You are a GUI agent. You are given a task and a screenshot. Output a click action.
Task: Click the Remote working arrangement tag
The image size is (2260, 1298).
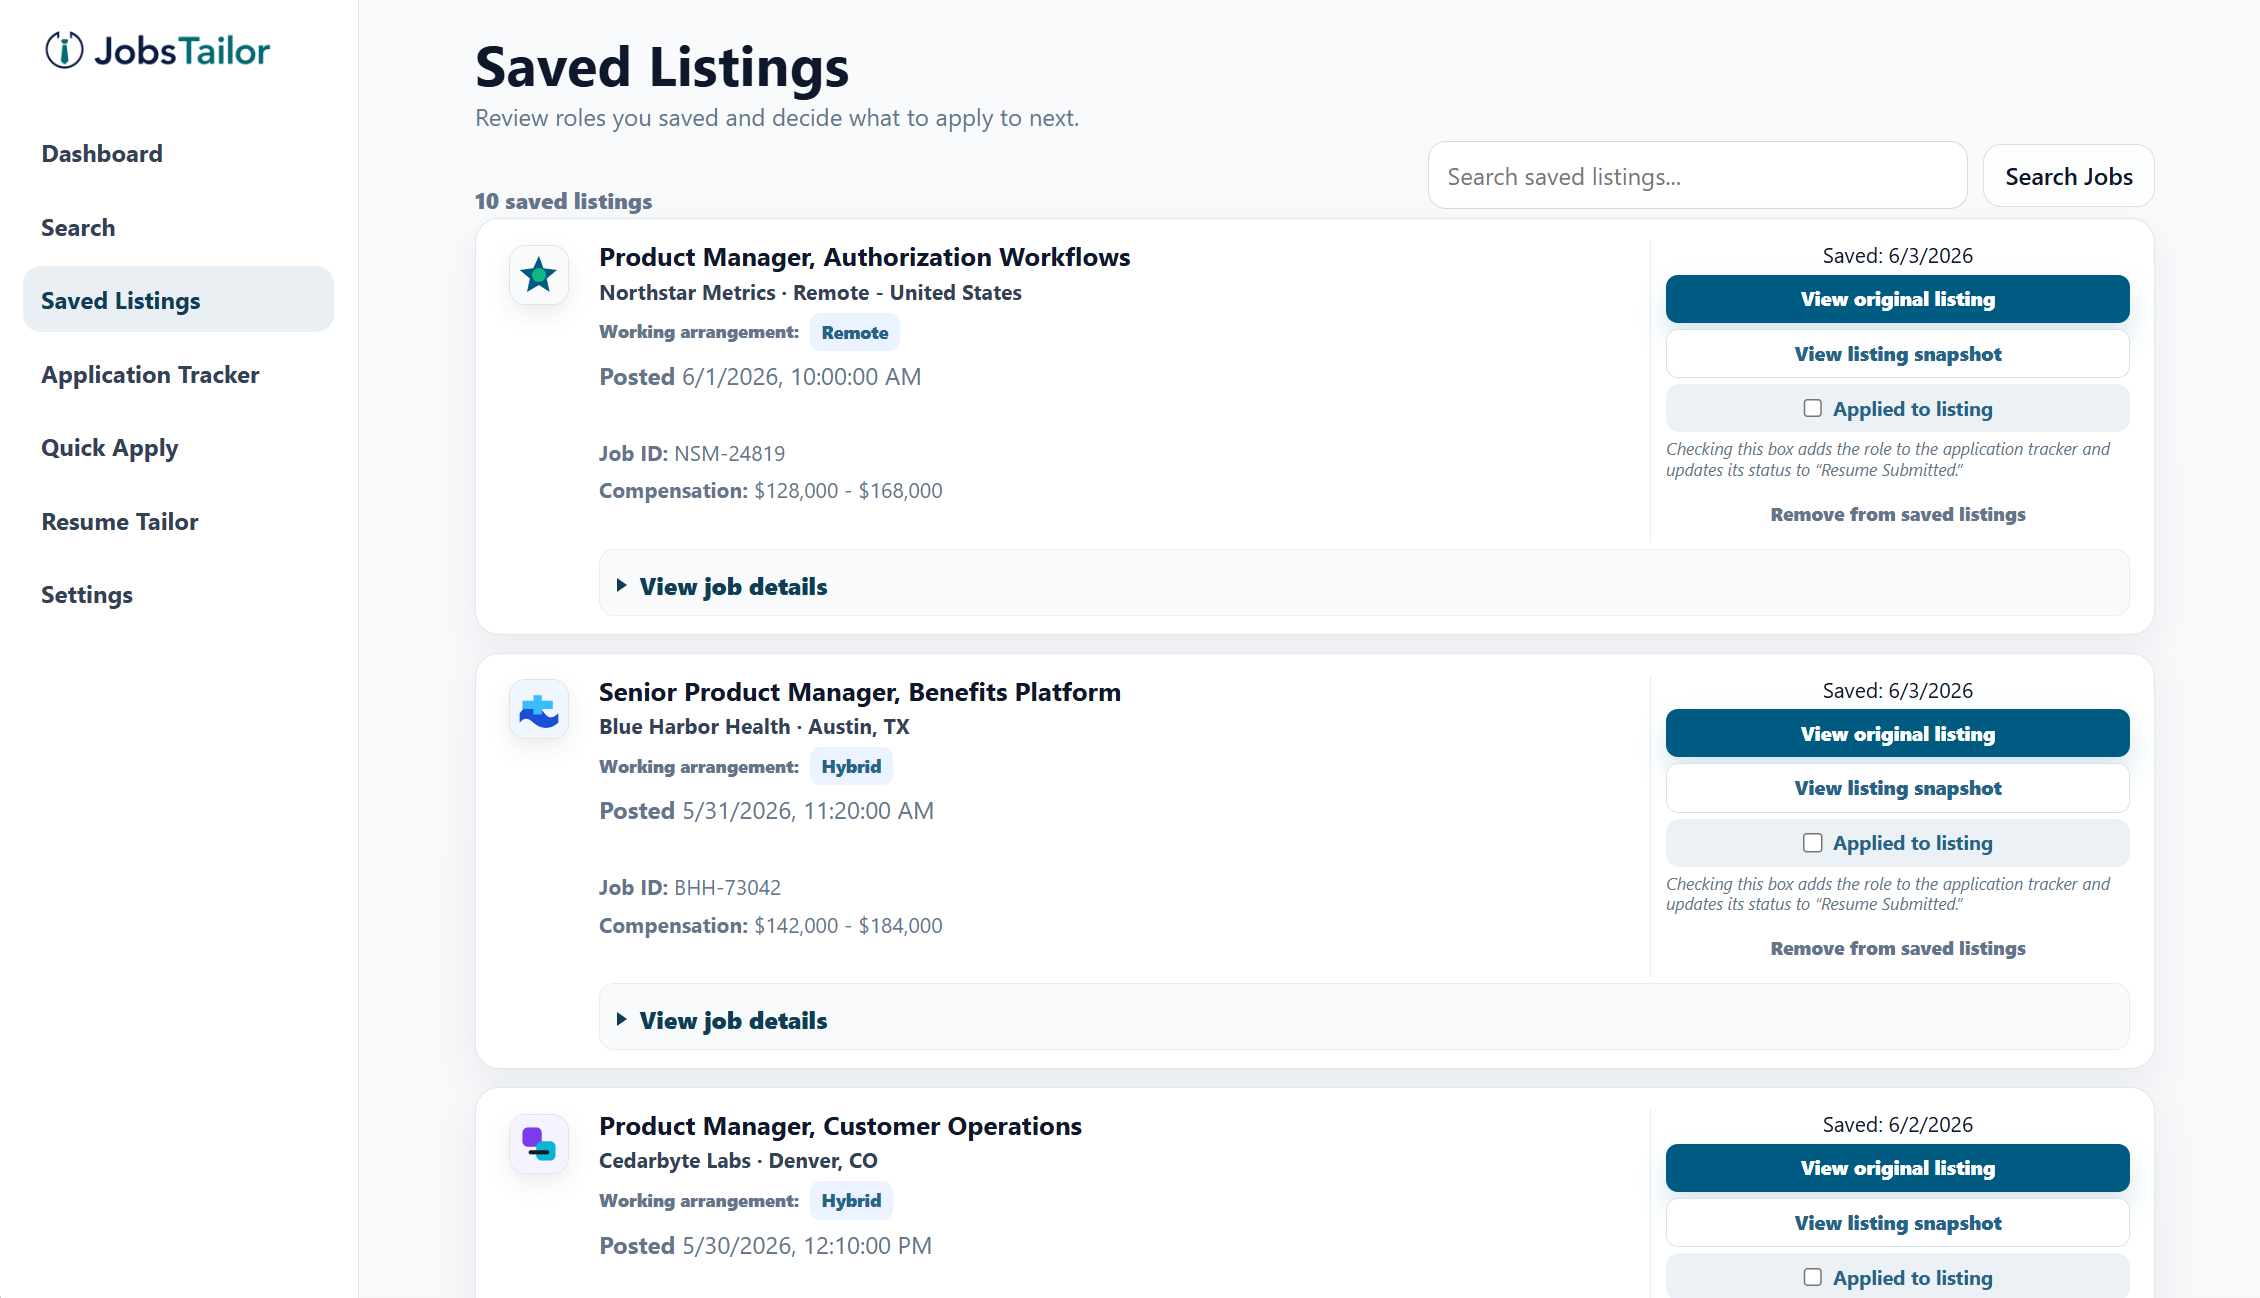click(x=854, y=333)
